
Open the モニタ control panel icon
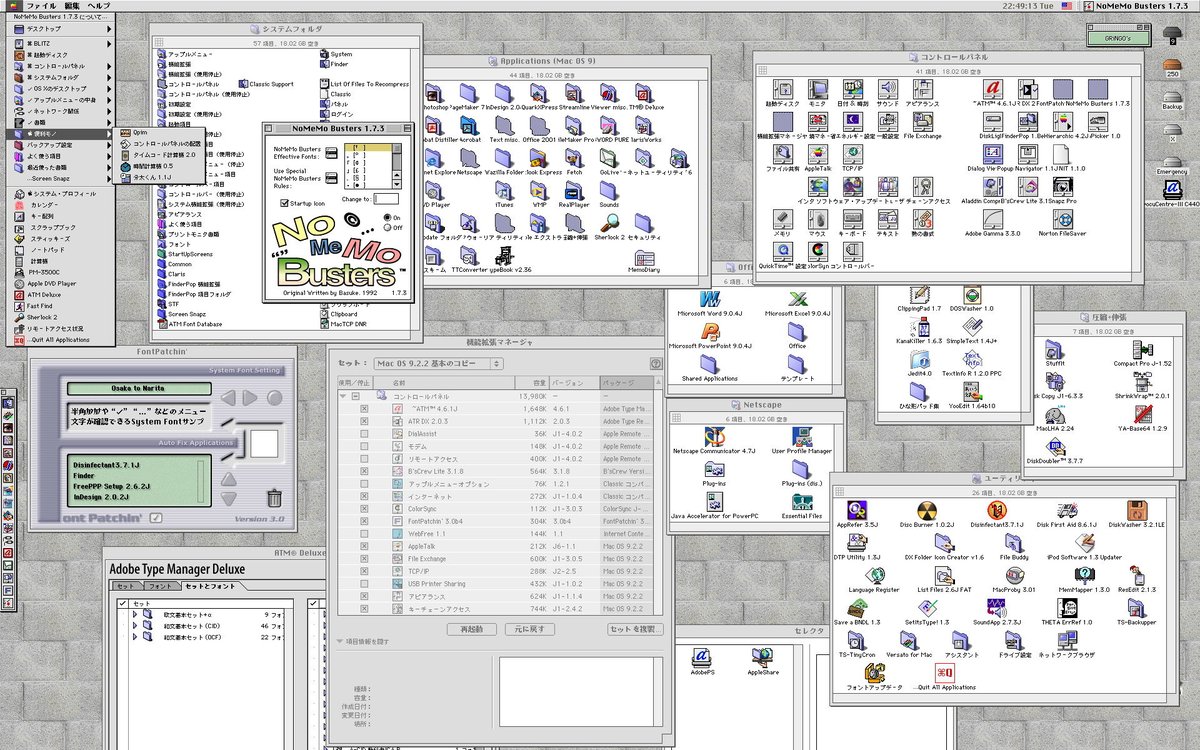(819, 88)
